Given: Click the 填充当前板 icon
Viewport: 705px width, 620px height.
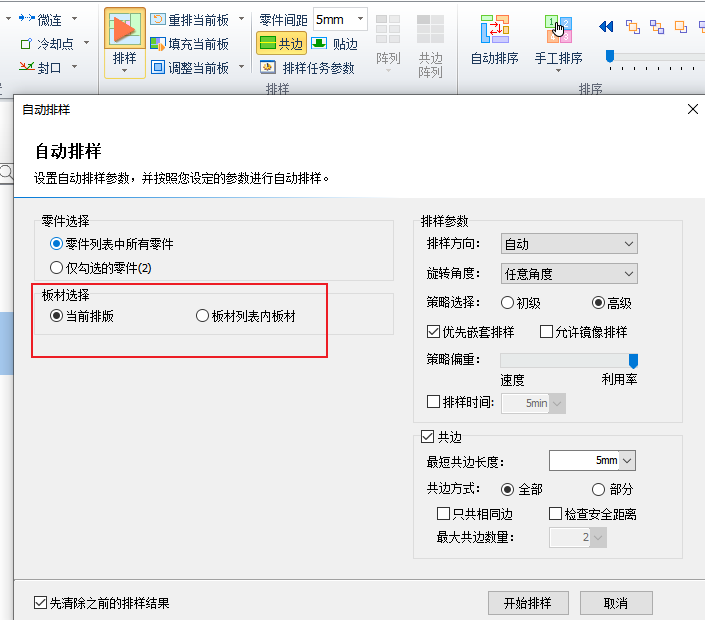Looking at the screenshot, I should pyautogui.click(x=158, y=44).
